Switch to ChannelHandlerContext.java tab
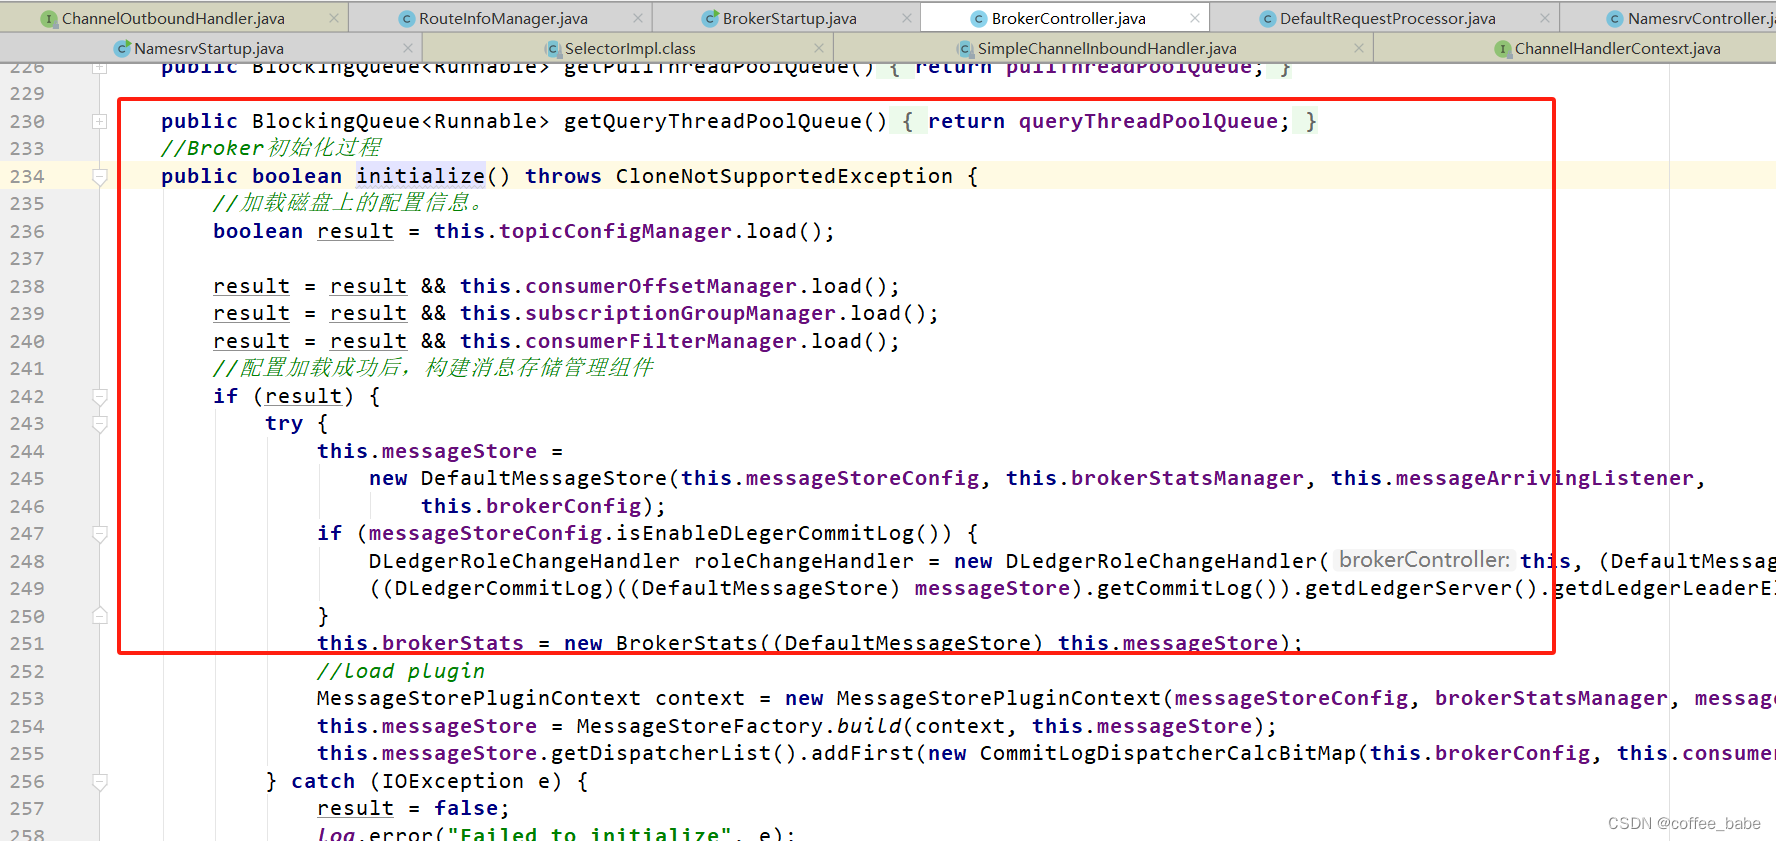The image size is (1776, 841). tap(1617, 48)
